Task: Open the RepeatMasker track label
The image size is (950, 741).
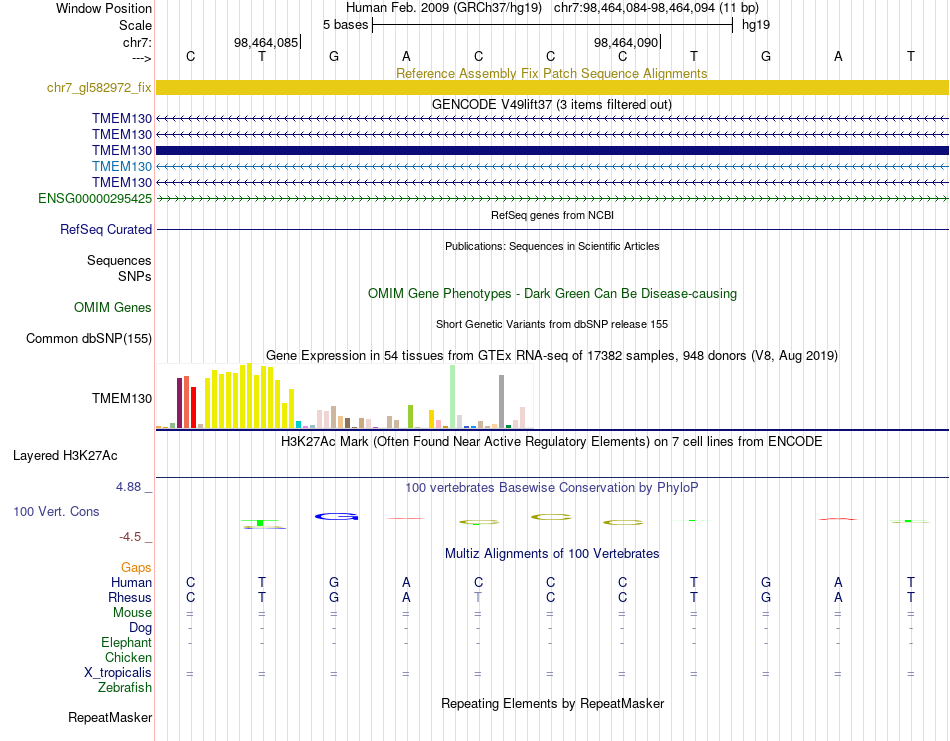Action: pyautogui.click(x=110, y=717)
